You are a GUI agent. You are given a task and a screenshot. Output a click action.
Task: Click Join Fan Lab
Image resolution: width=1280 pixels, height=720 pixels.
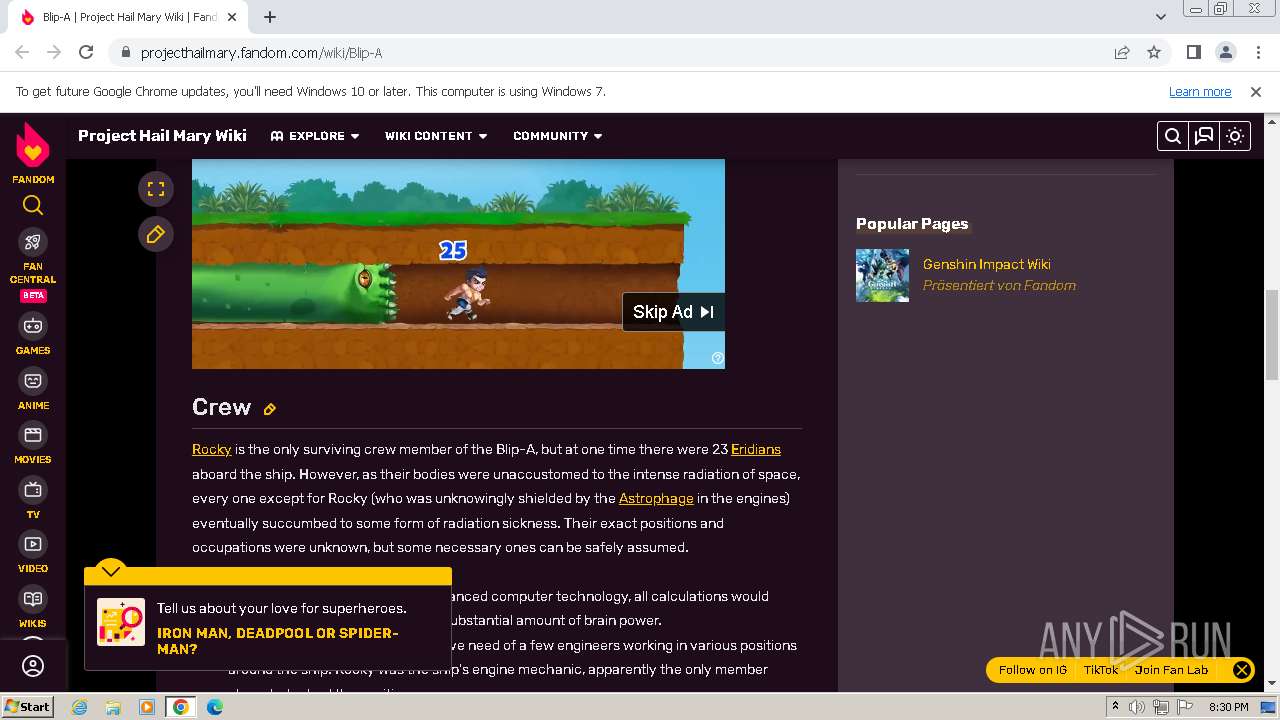point(1171,670)
